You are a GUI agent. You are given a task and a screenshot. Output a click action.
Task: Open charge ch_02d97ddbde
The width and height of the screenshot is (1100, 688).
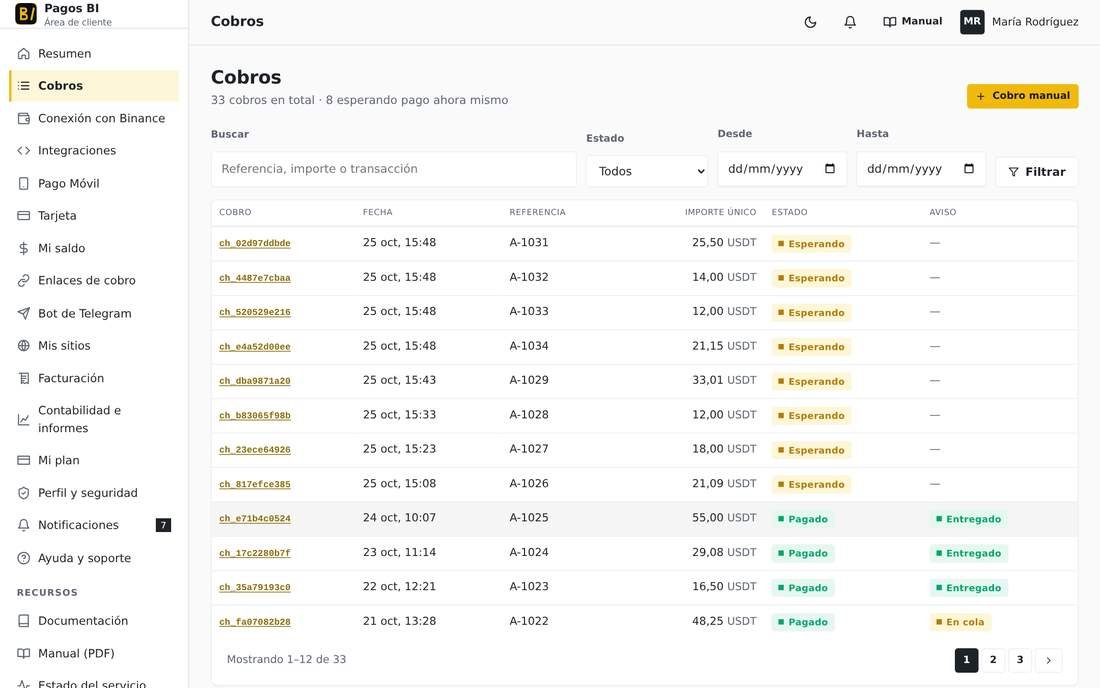255,243
